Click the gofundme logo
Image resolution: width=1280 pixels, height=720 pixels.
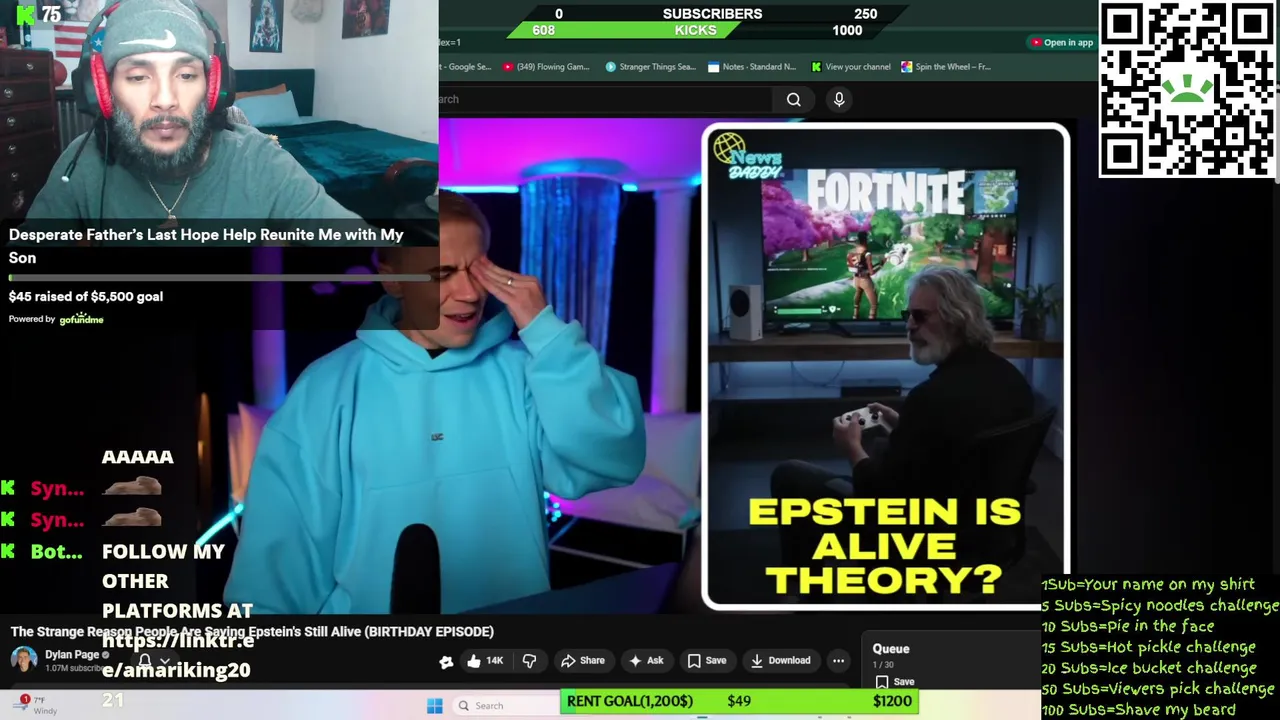(x=81, y=319)
